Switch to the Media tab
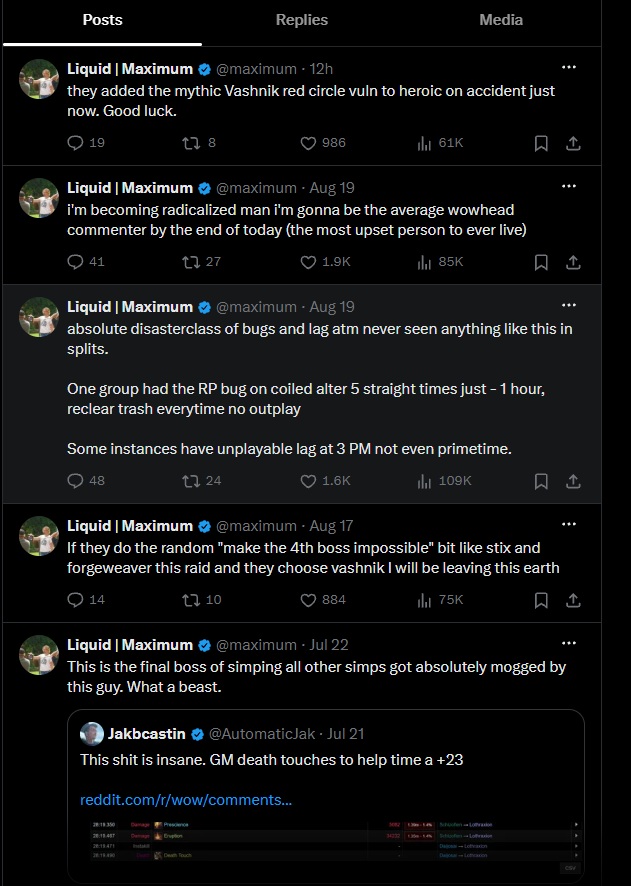 pos(501,20)
